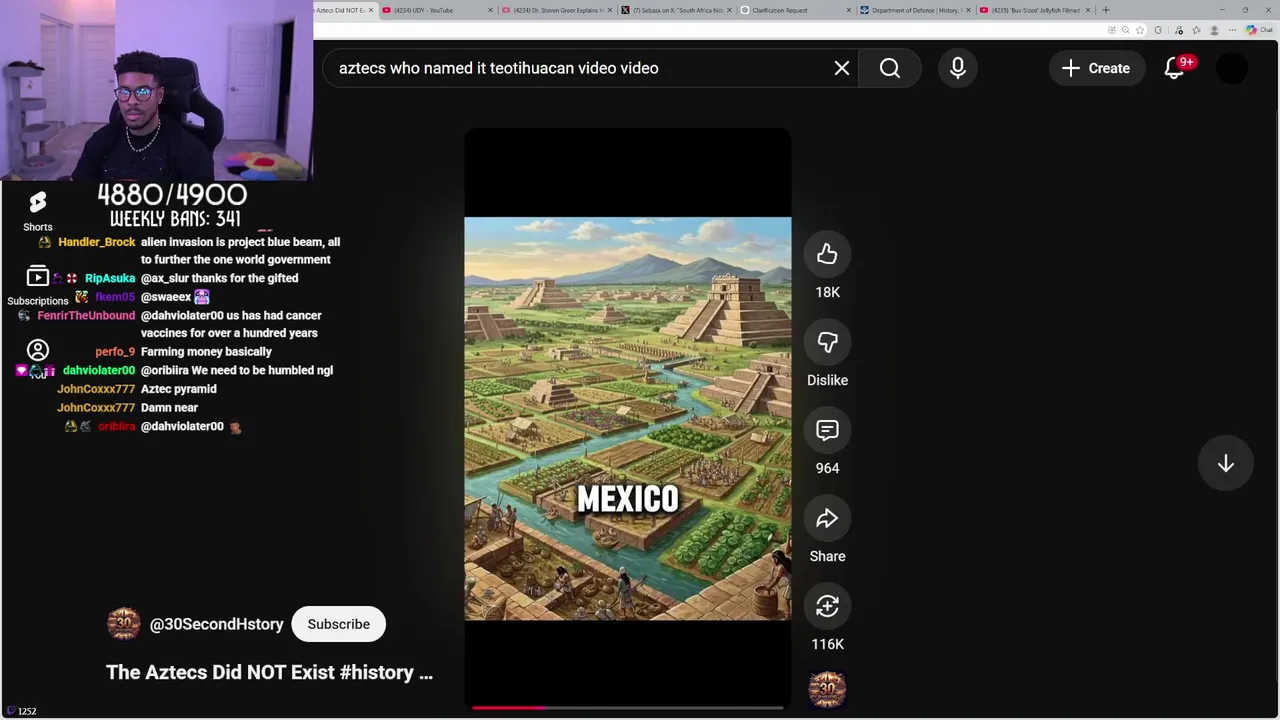The image size is (1280, 720).
Task: Pause the playing short video
Action: coord(627,418)
